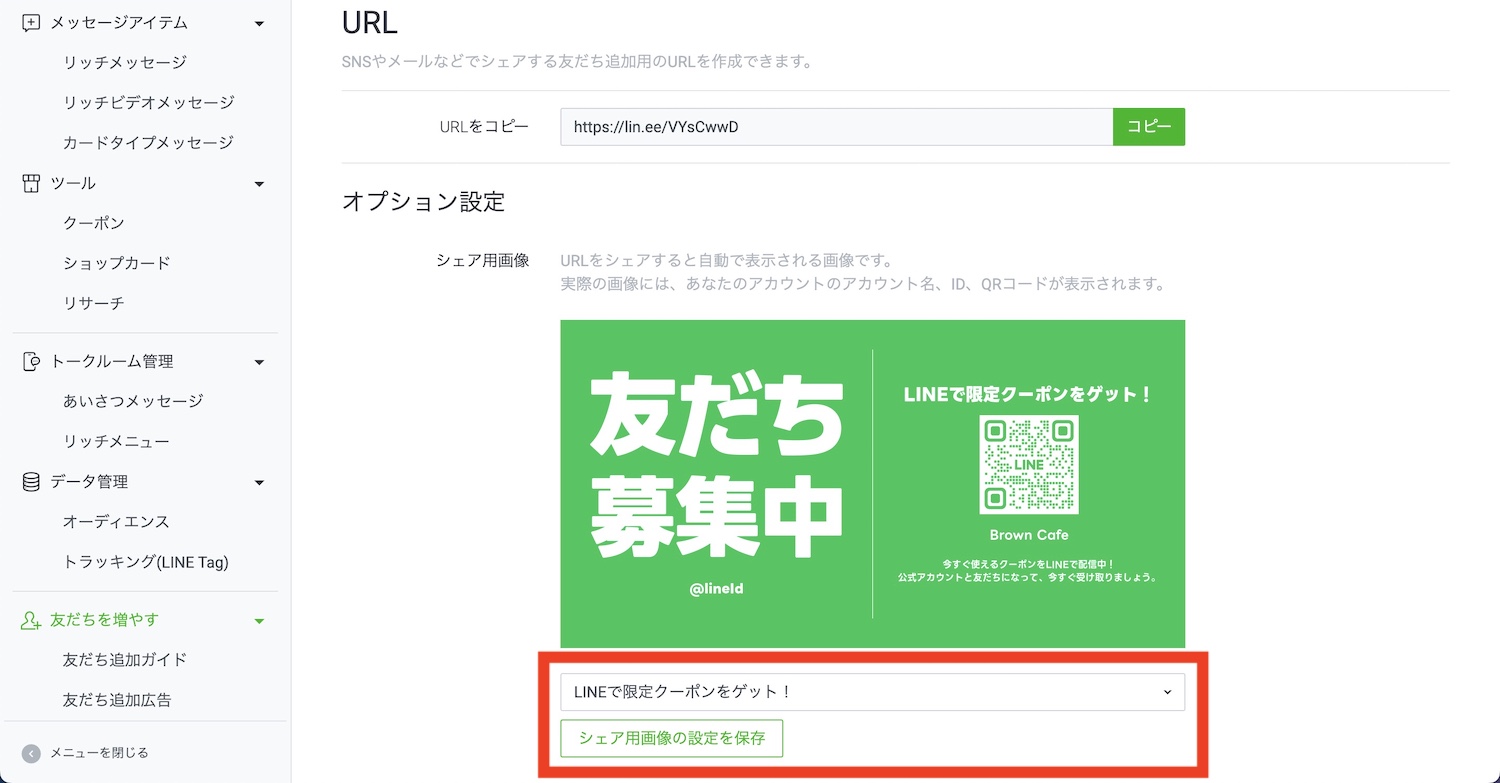Collapse the トークルーム管理 section arrow
1500x783 pixels.
[x=259, y=362]
